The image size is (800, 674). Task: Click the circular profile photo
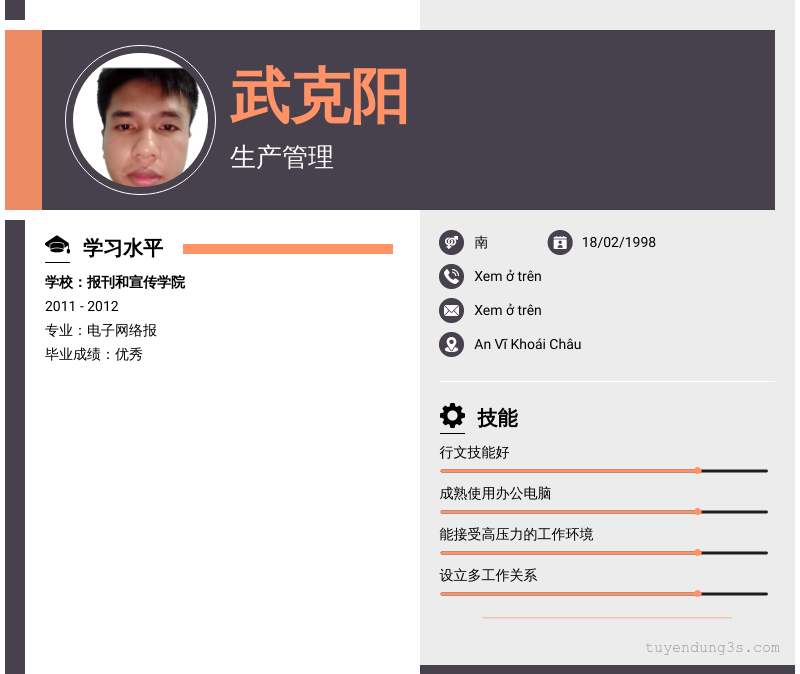(141, 120)
